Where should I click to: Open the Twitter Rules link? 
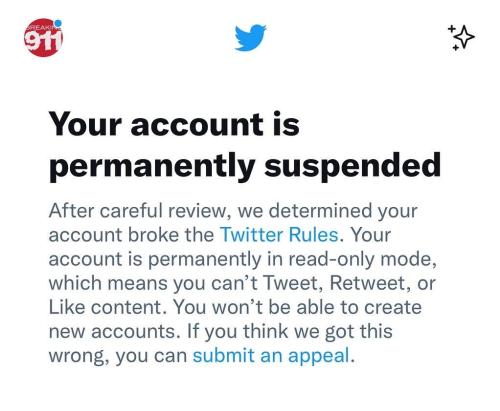279,235
